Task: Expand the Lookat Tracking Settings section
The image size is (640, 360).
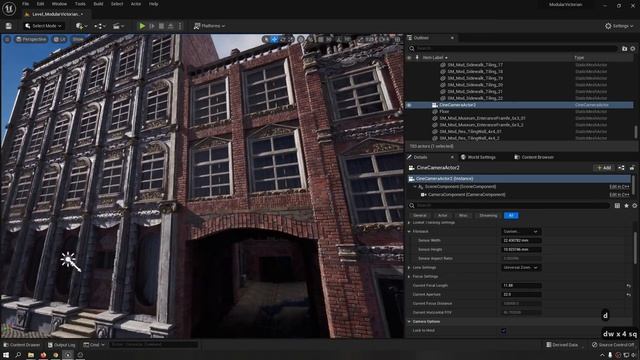Action: tap(409, 222)
